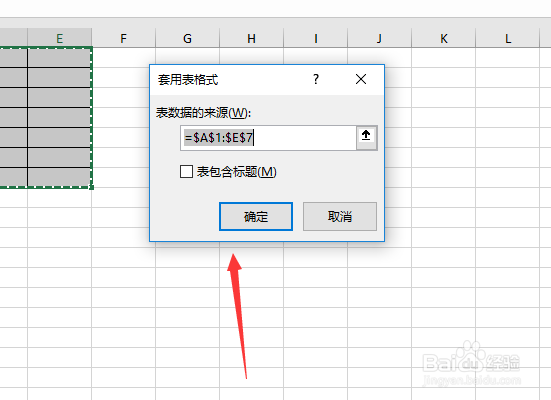
Task: Select column G header
Action: [x=188, y=38]
